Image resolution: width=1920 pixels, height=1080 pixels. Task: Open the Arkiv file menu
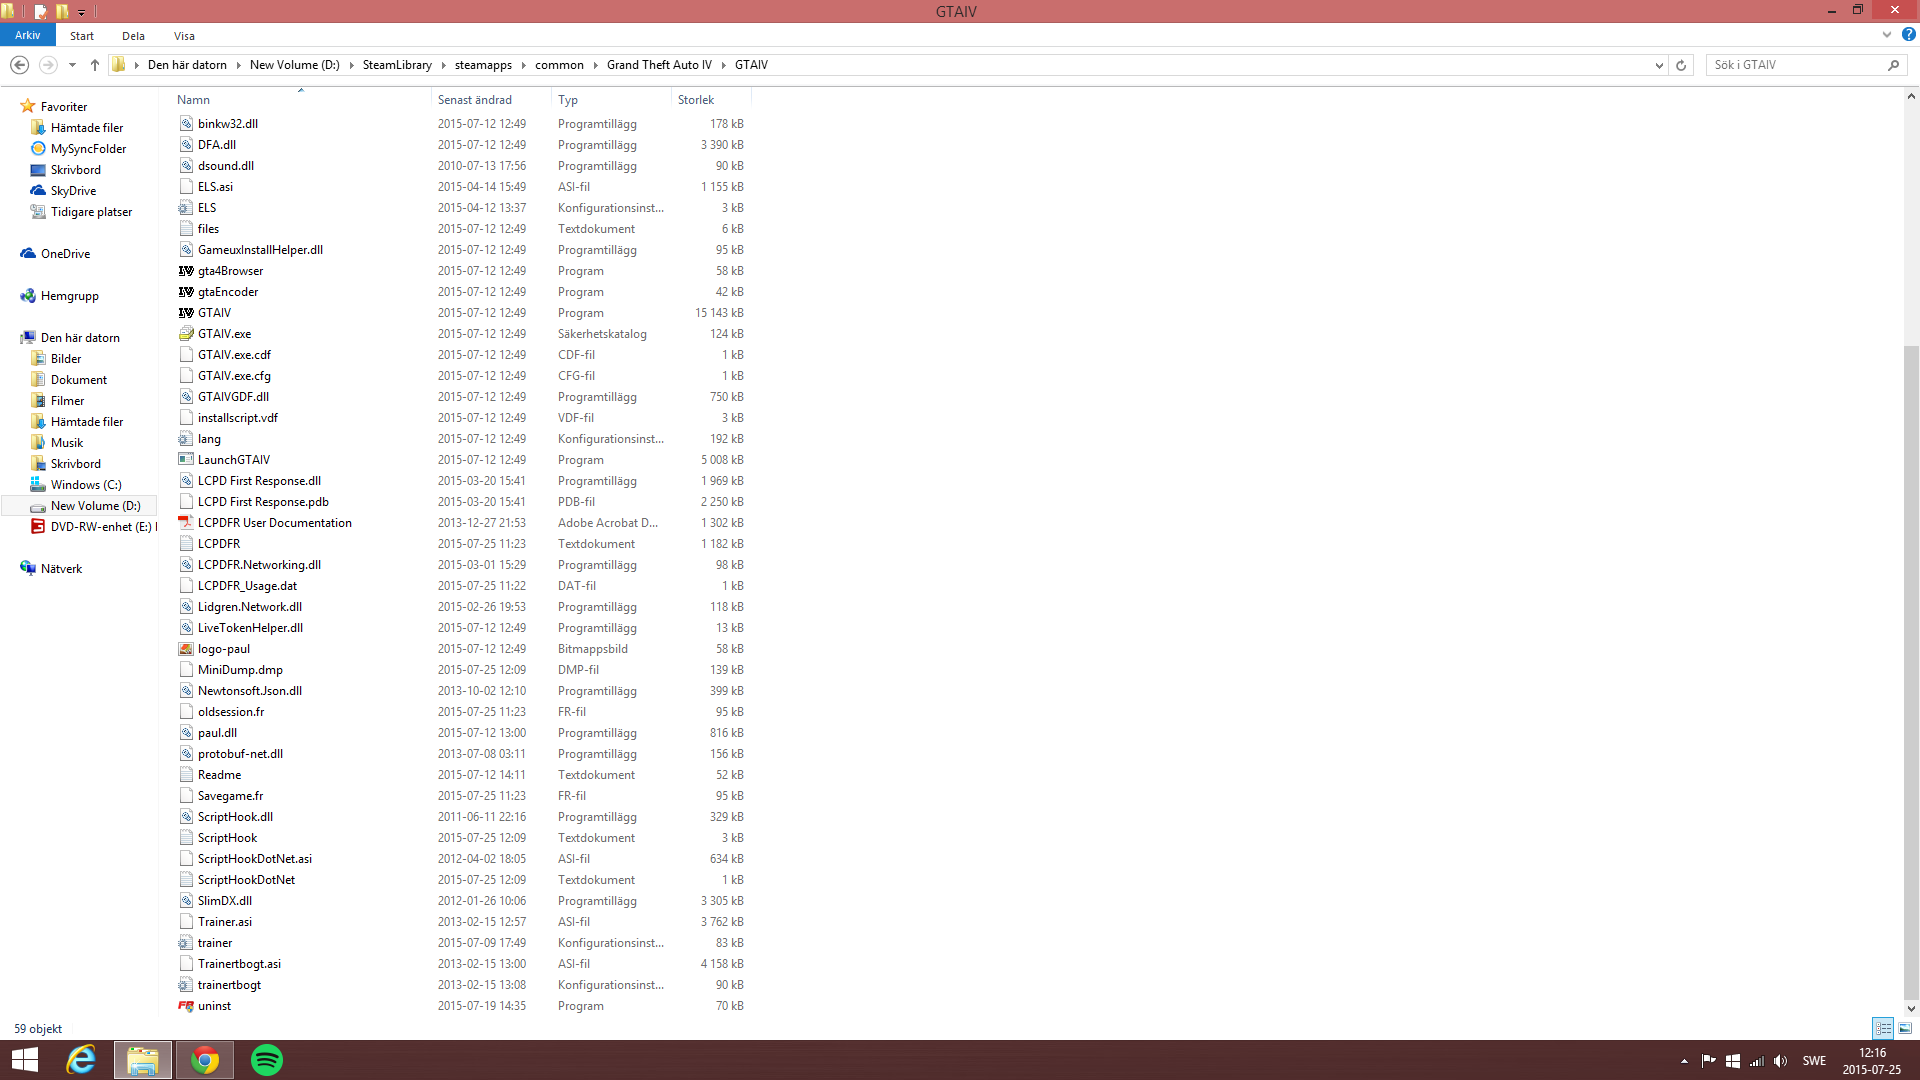tap(28, 35)
